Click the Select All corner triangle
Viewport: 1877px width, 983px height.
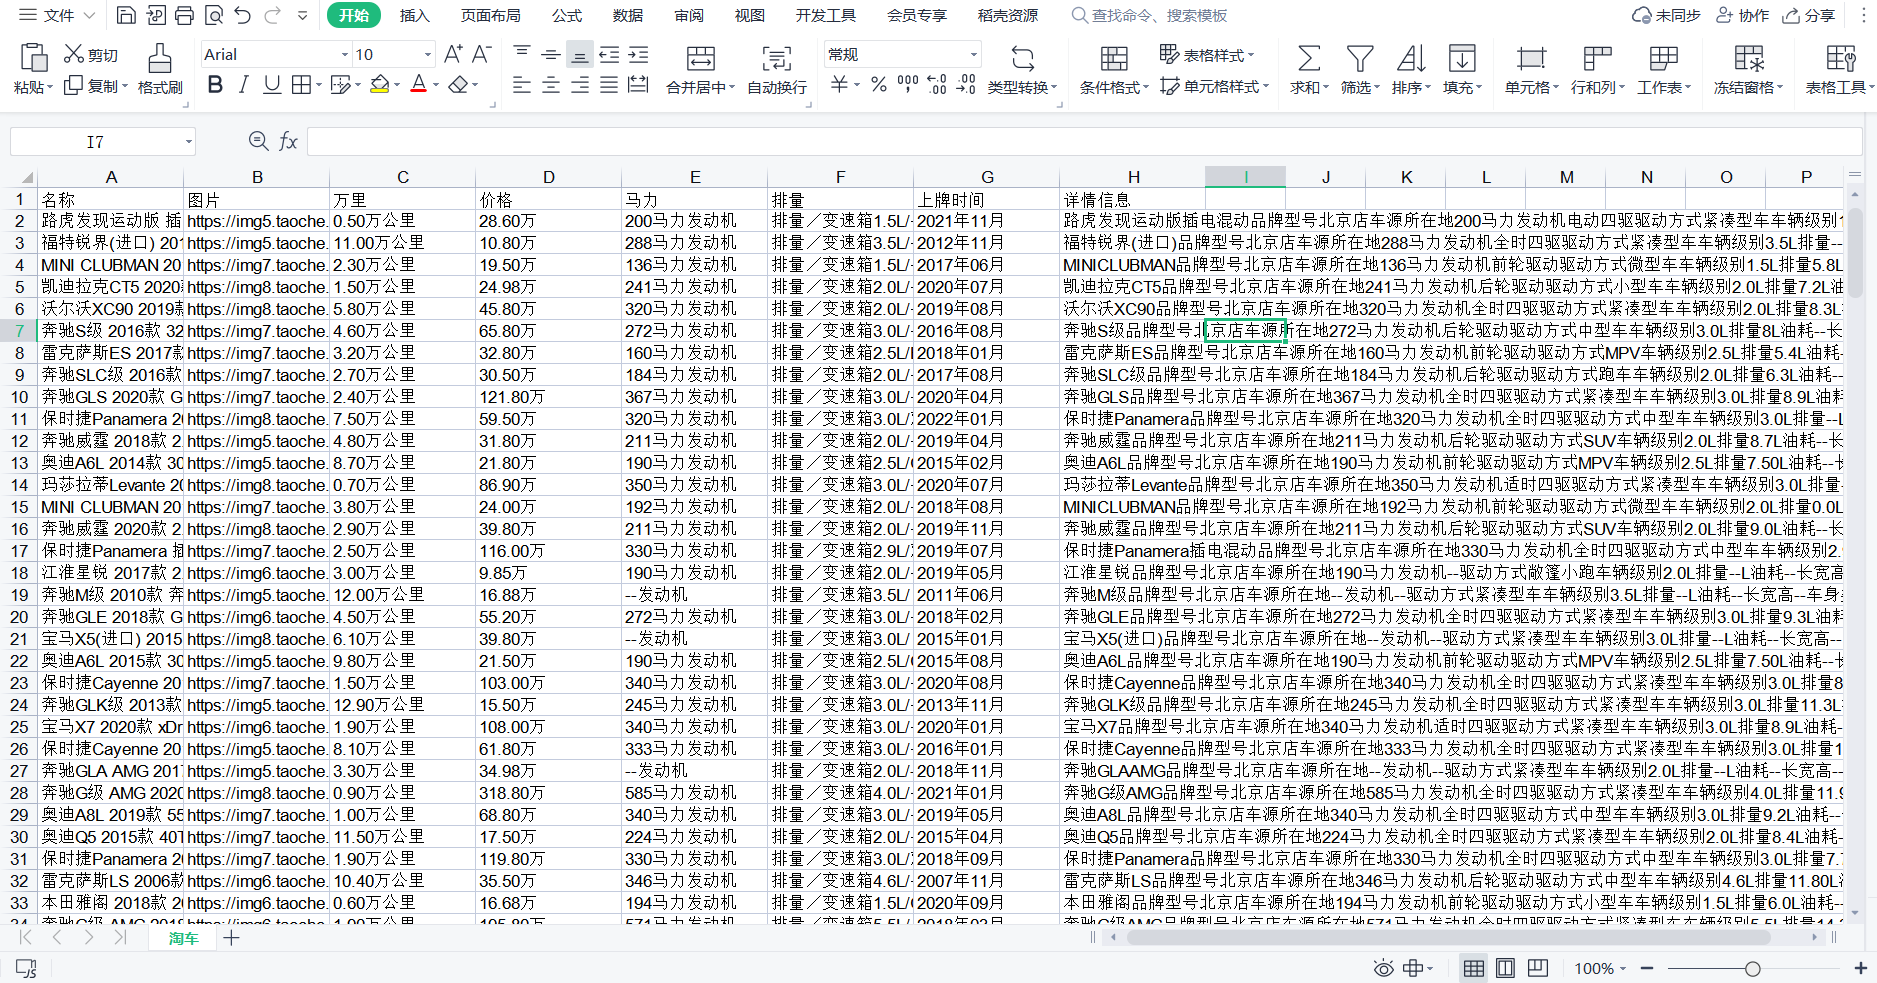click(27, 177)
